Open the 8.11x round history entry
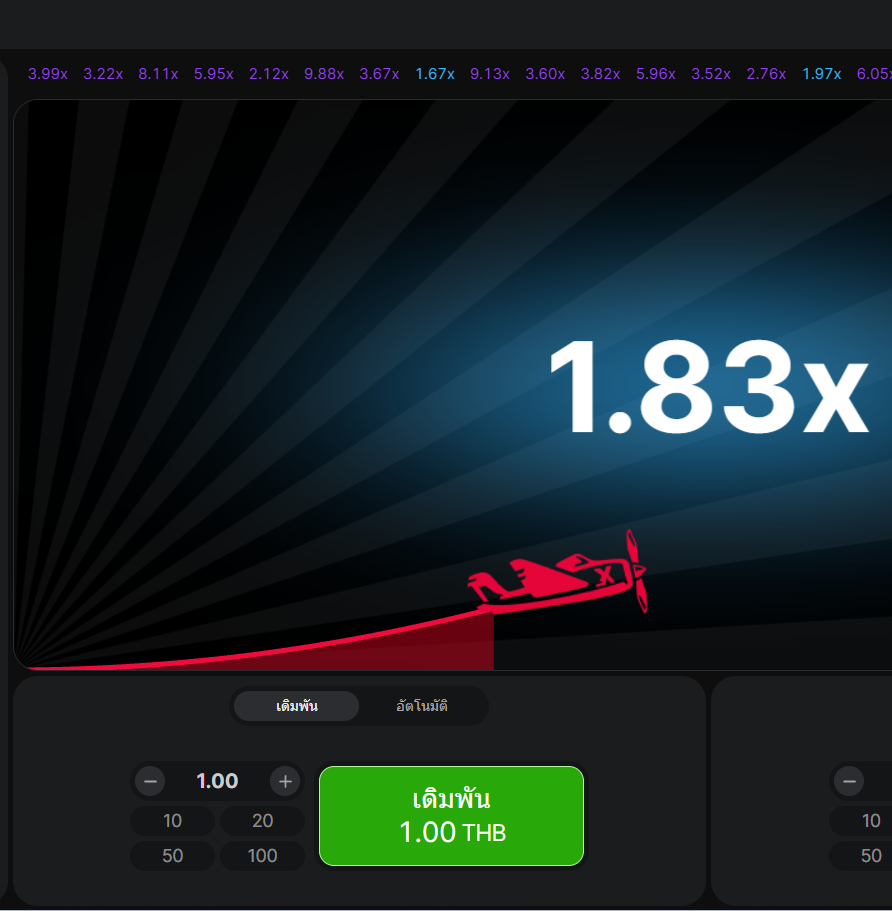Screen dimensions: 892x911 coord(158,74)
